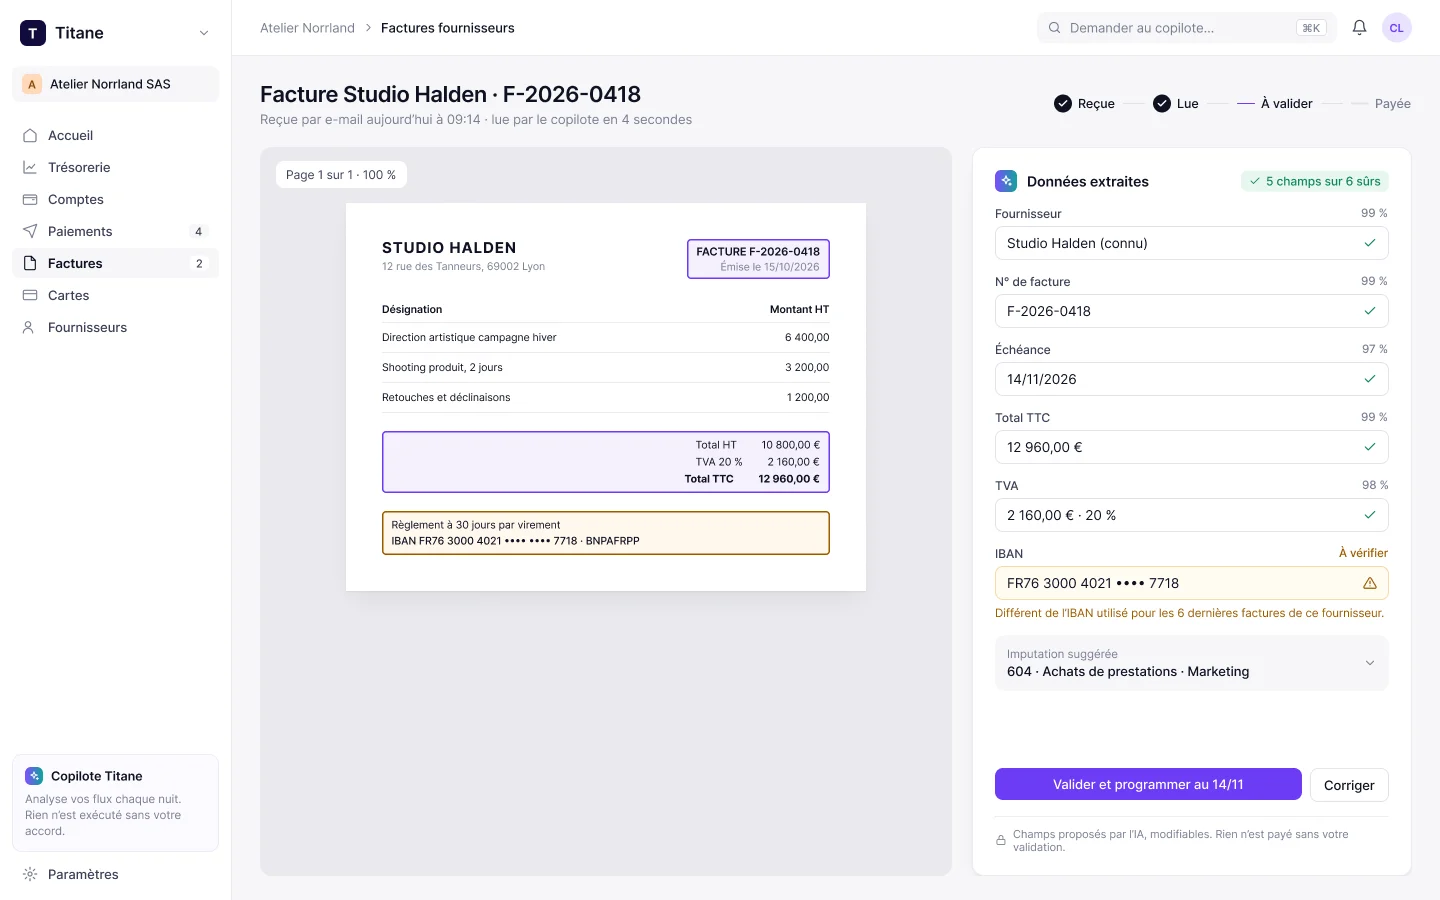The image size is (1440, 900).
Task: Click the Imputation suggérée chevron
Action: coord(1370,663)
